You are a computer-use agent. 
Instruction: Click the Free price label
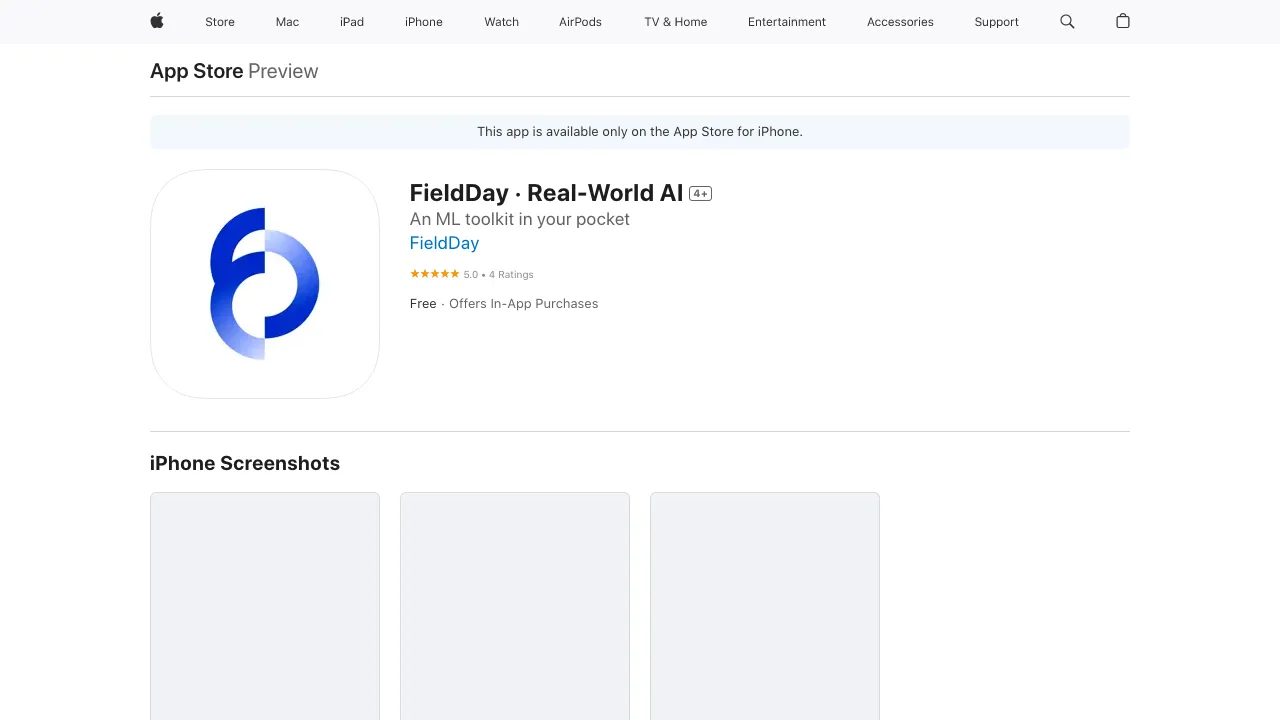(x=423, y=304)
